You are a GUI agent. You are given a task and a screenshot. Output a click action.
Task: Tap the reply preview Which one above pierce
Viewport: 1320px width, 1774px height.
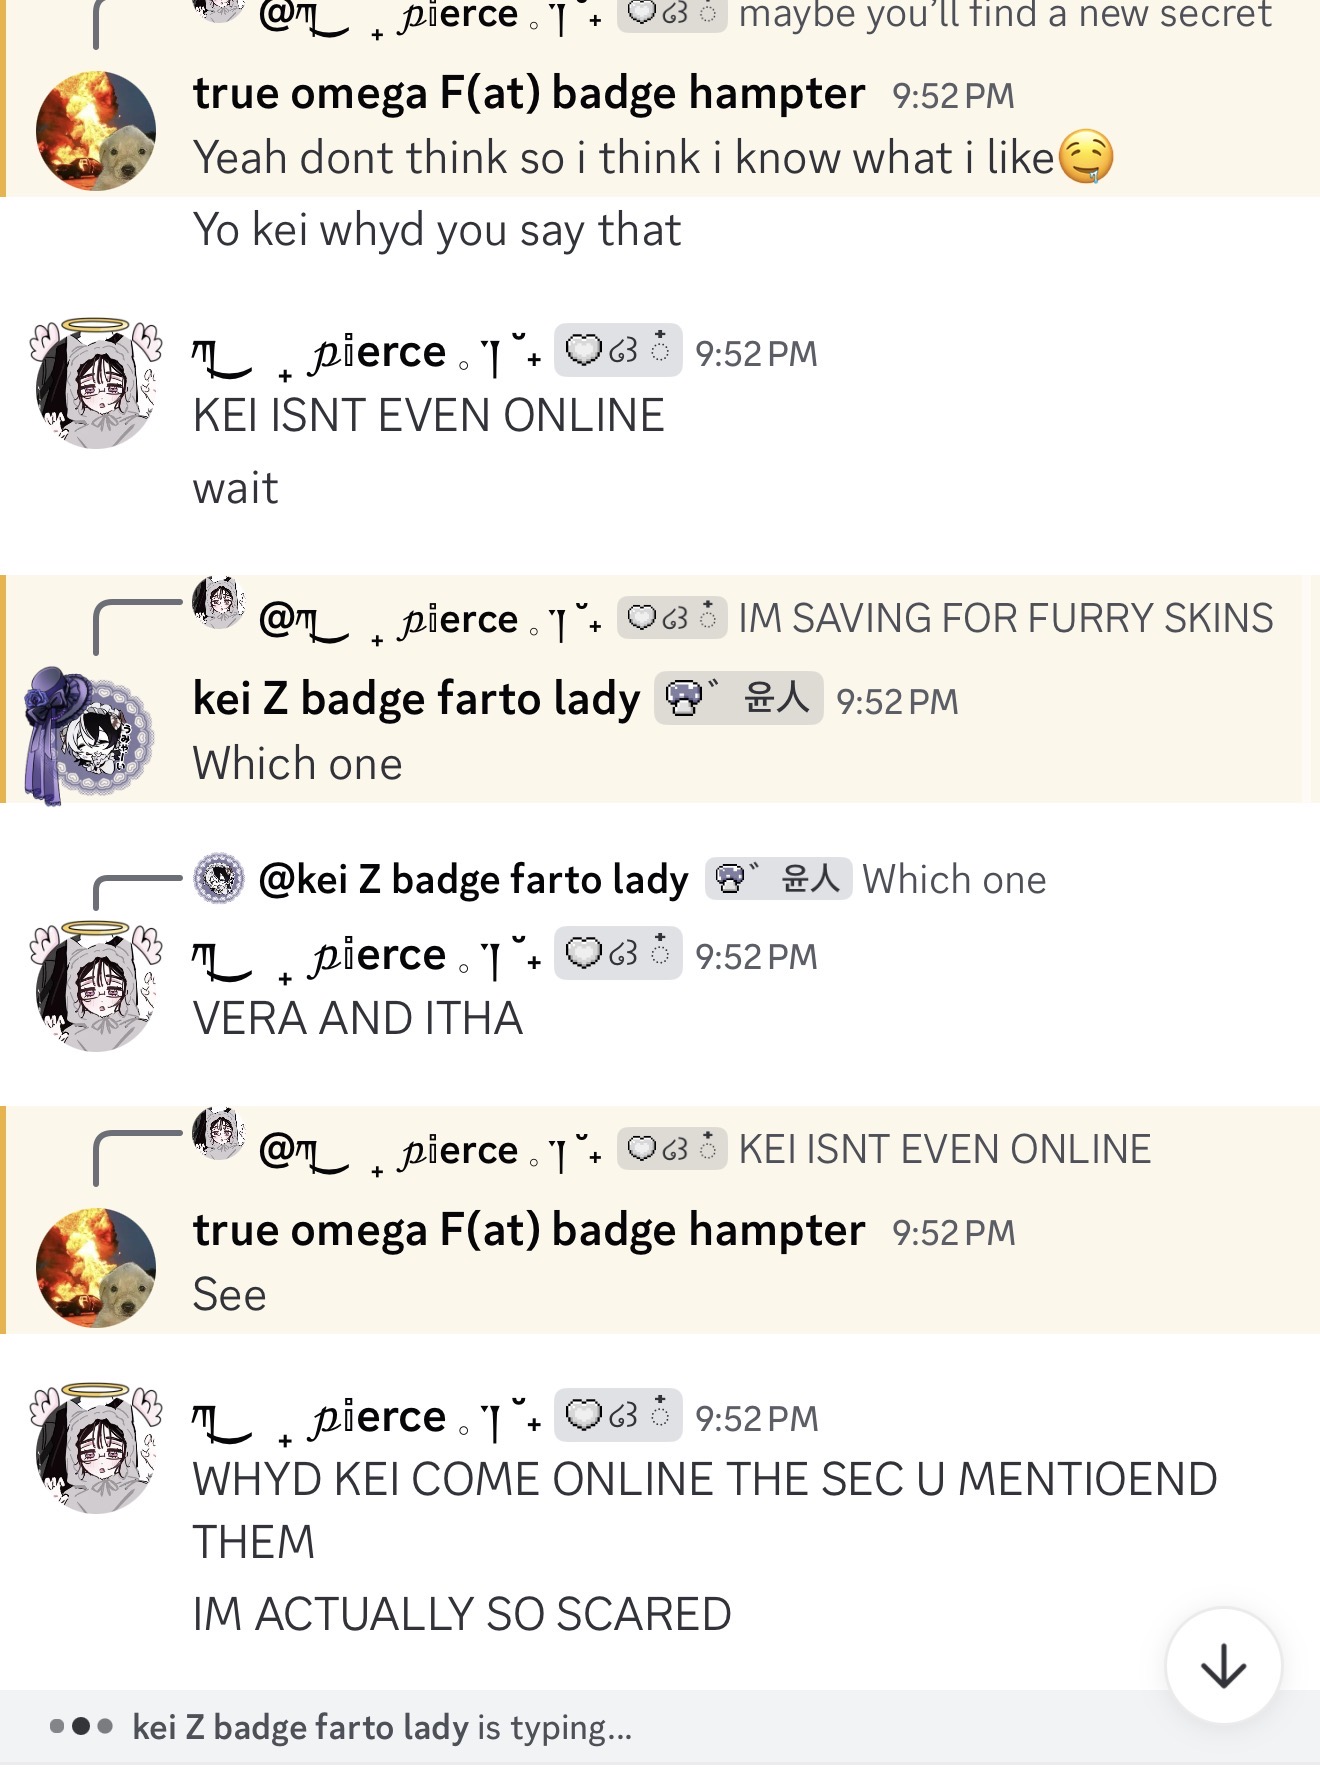[954, 880]
